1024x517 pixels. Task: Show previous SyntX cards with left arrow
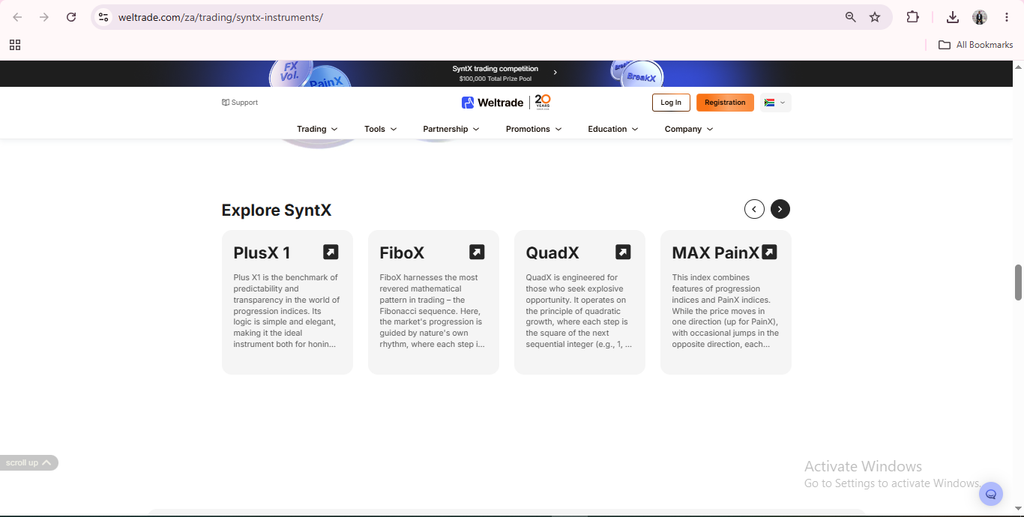coord(754,209)
